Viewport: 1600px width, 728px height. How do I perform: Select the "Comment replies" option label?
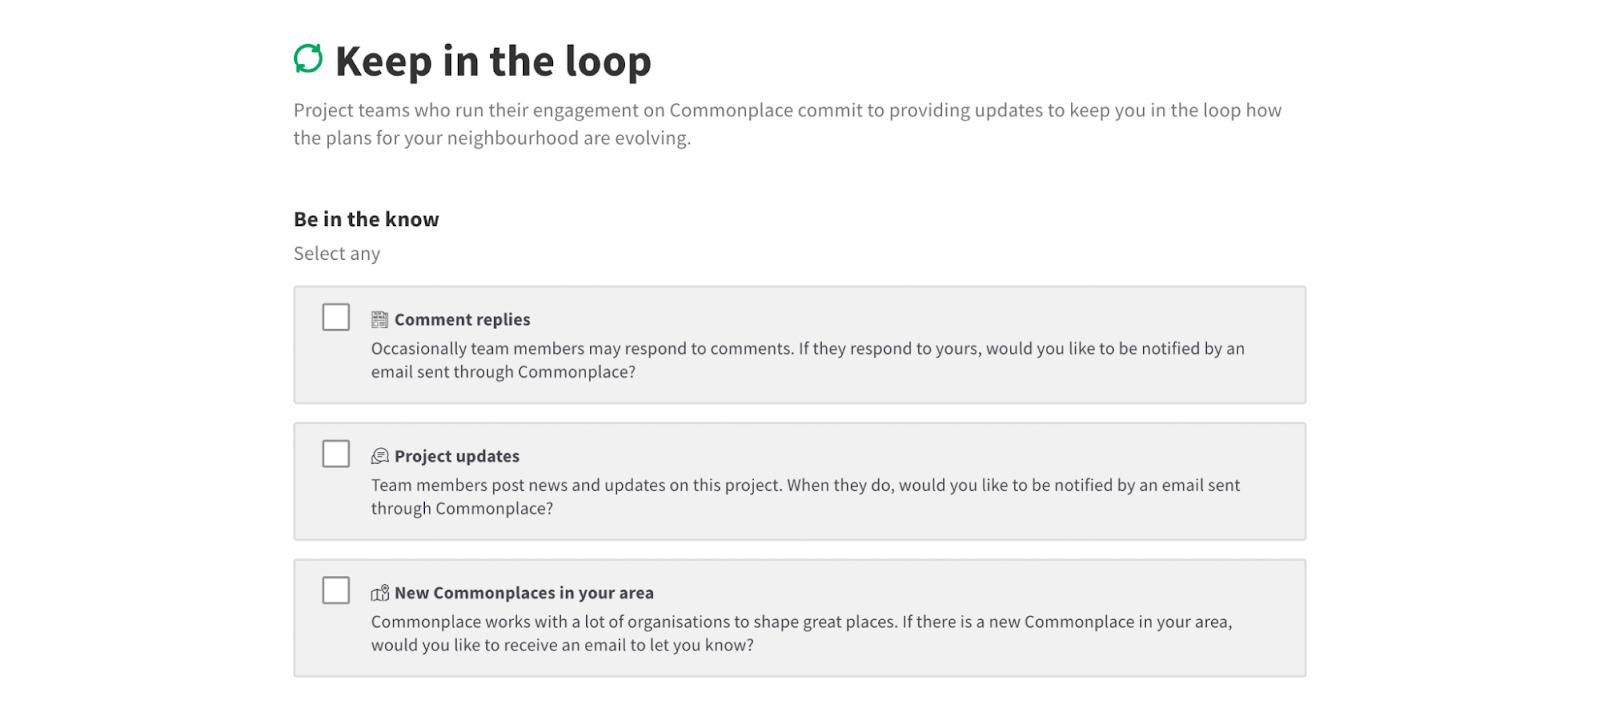click(x=462, y=320)
